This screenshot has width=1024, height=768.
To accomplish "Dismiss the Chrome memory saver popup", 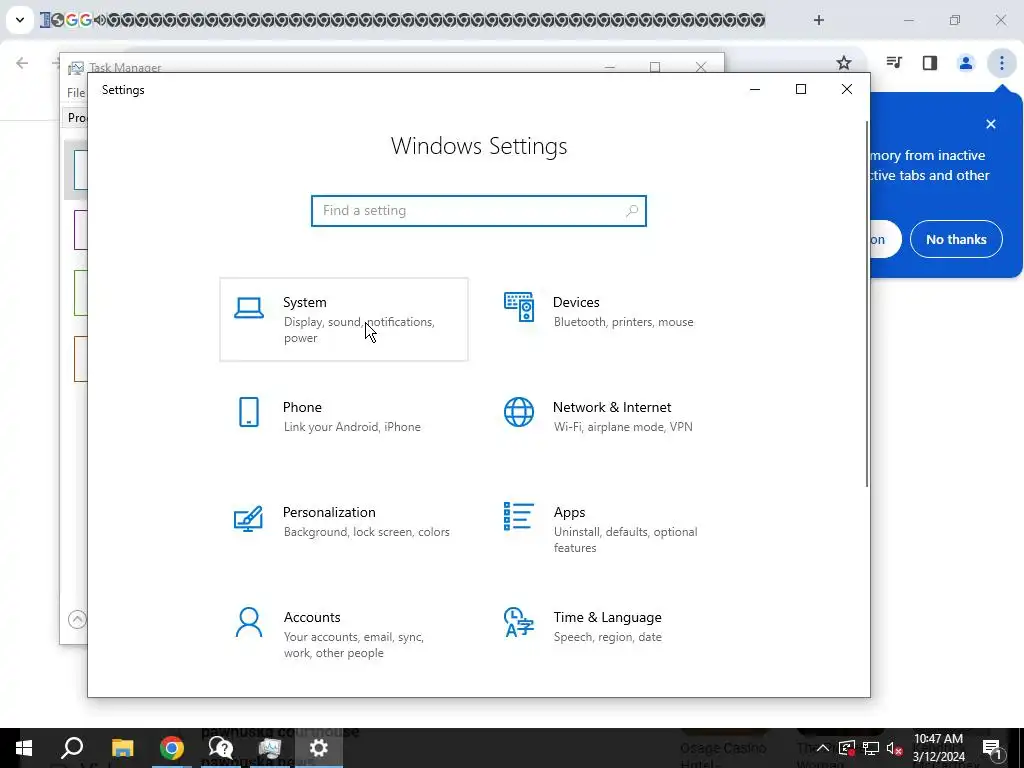I will point(991,124).
